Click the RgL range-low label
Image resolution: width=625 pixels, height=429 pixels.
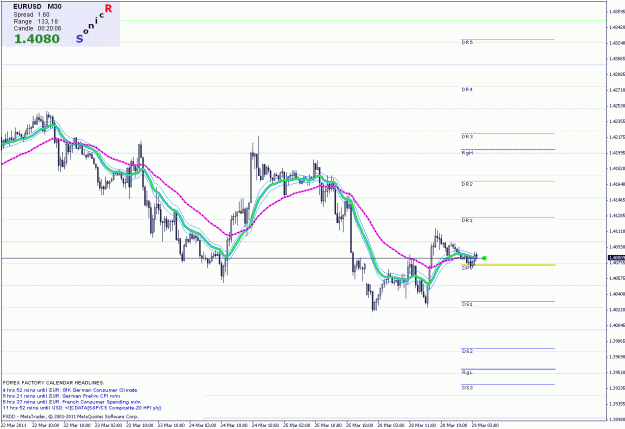point(467,372)
